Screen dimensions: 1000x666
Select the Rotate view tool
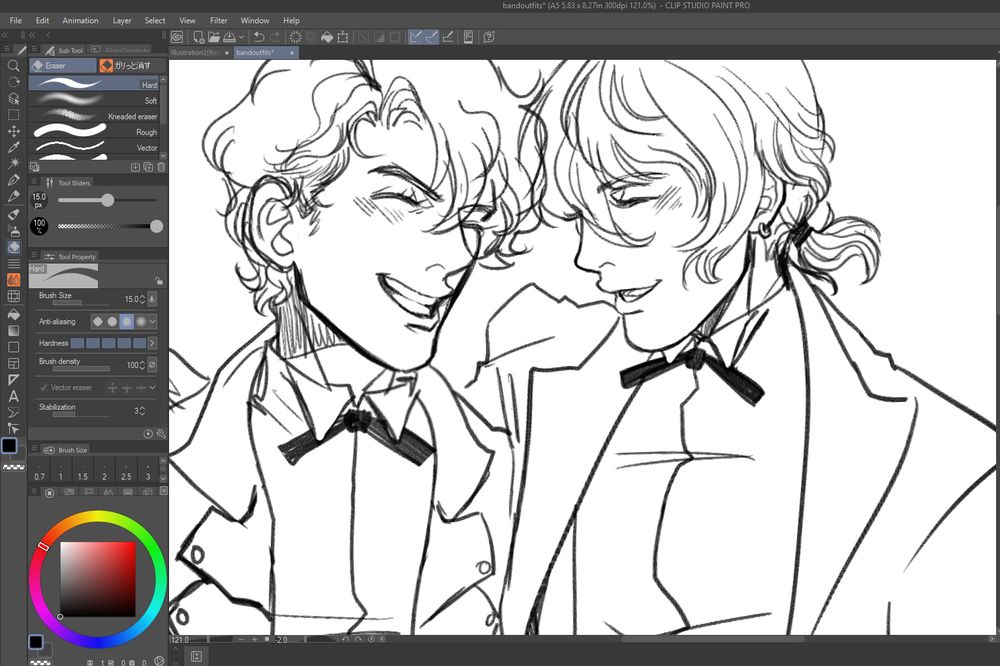coord(13,82)
